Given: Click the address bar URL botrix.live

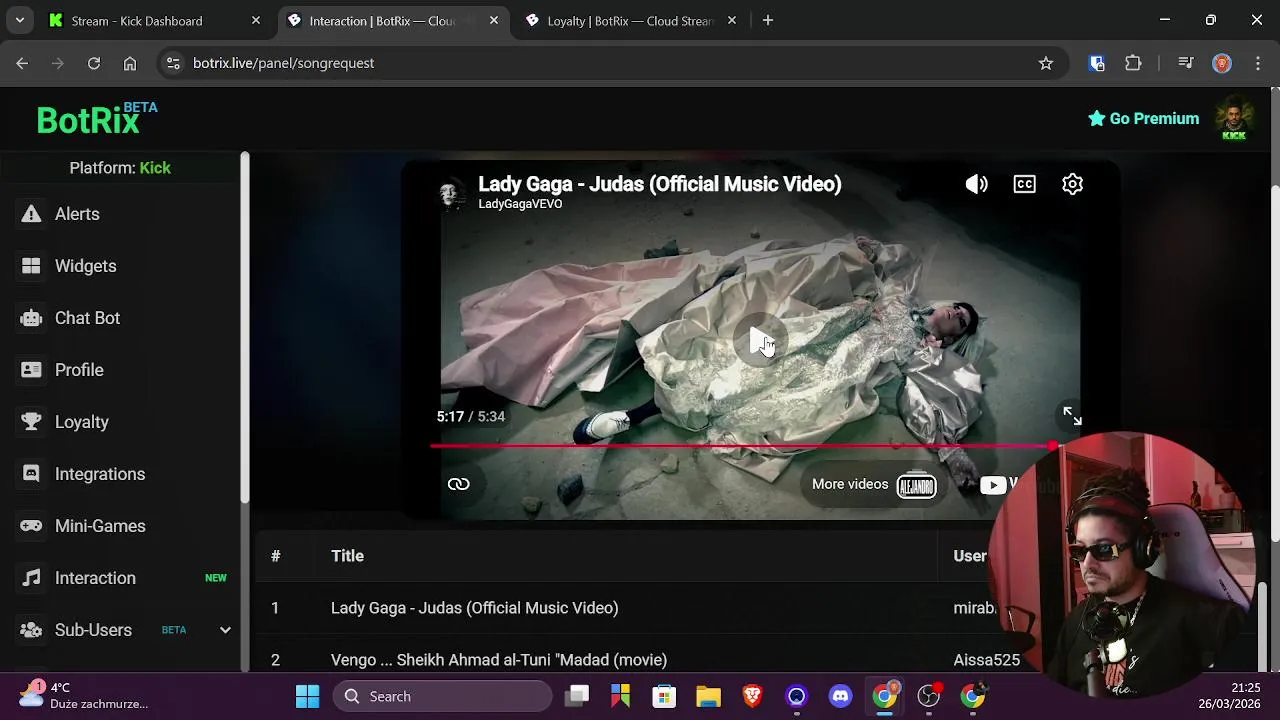Looking at the screenshot, I should pos(283,63).
